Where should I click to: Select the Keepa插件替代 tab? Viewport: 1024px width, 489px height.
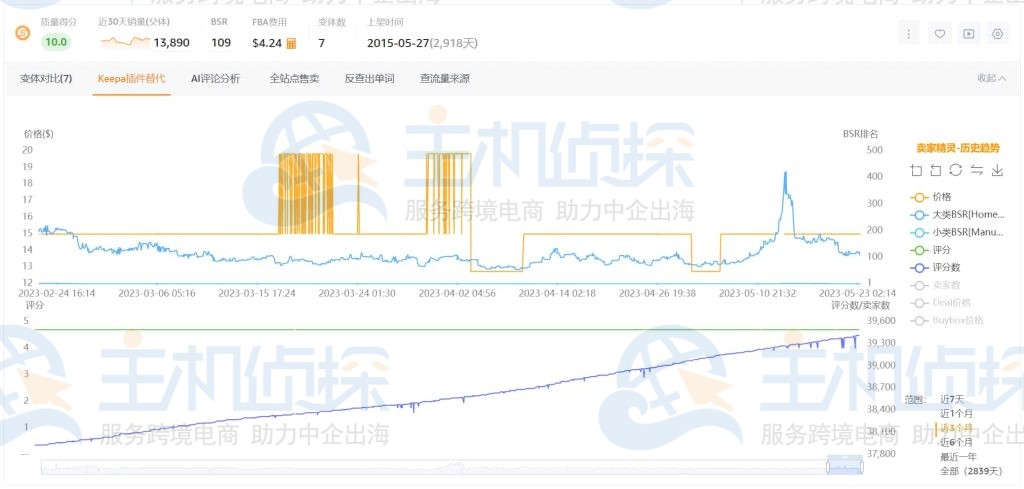131,78
